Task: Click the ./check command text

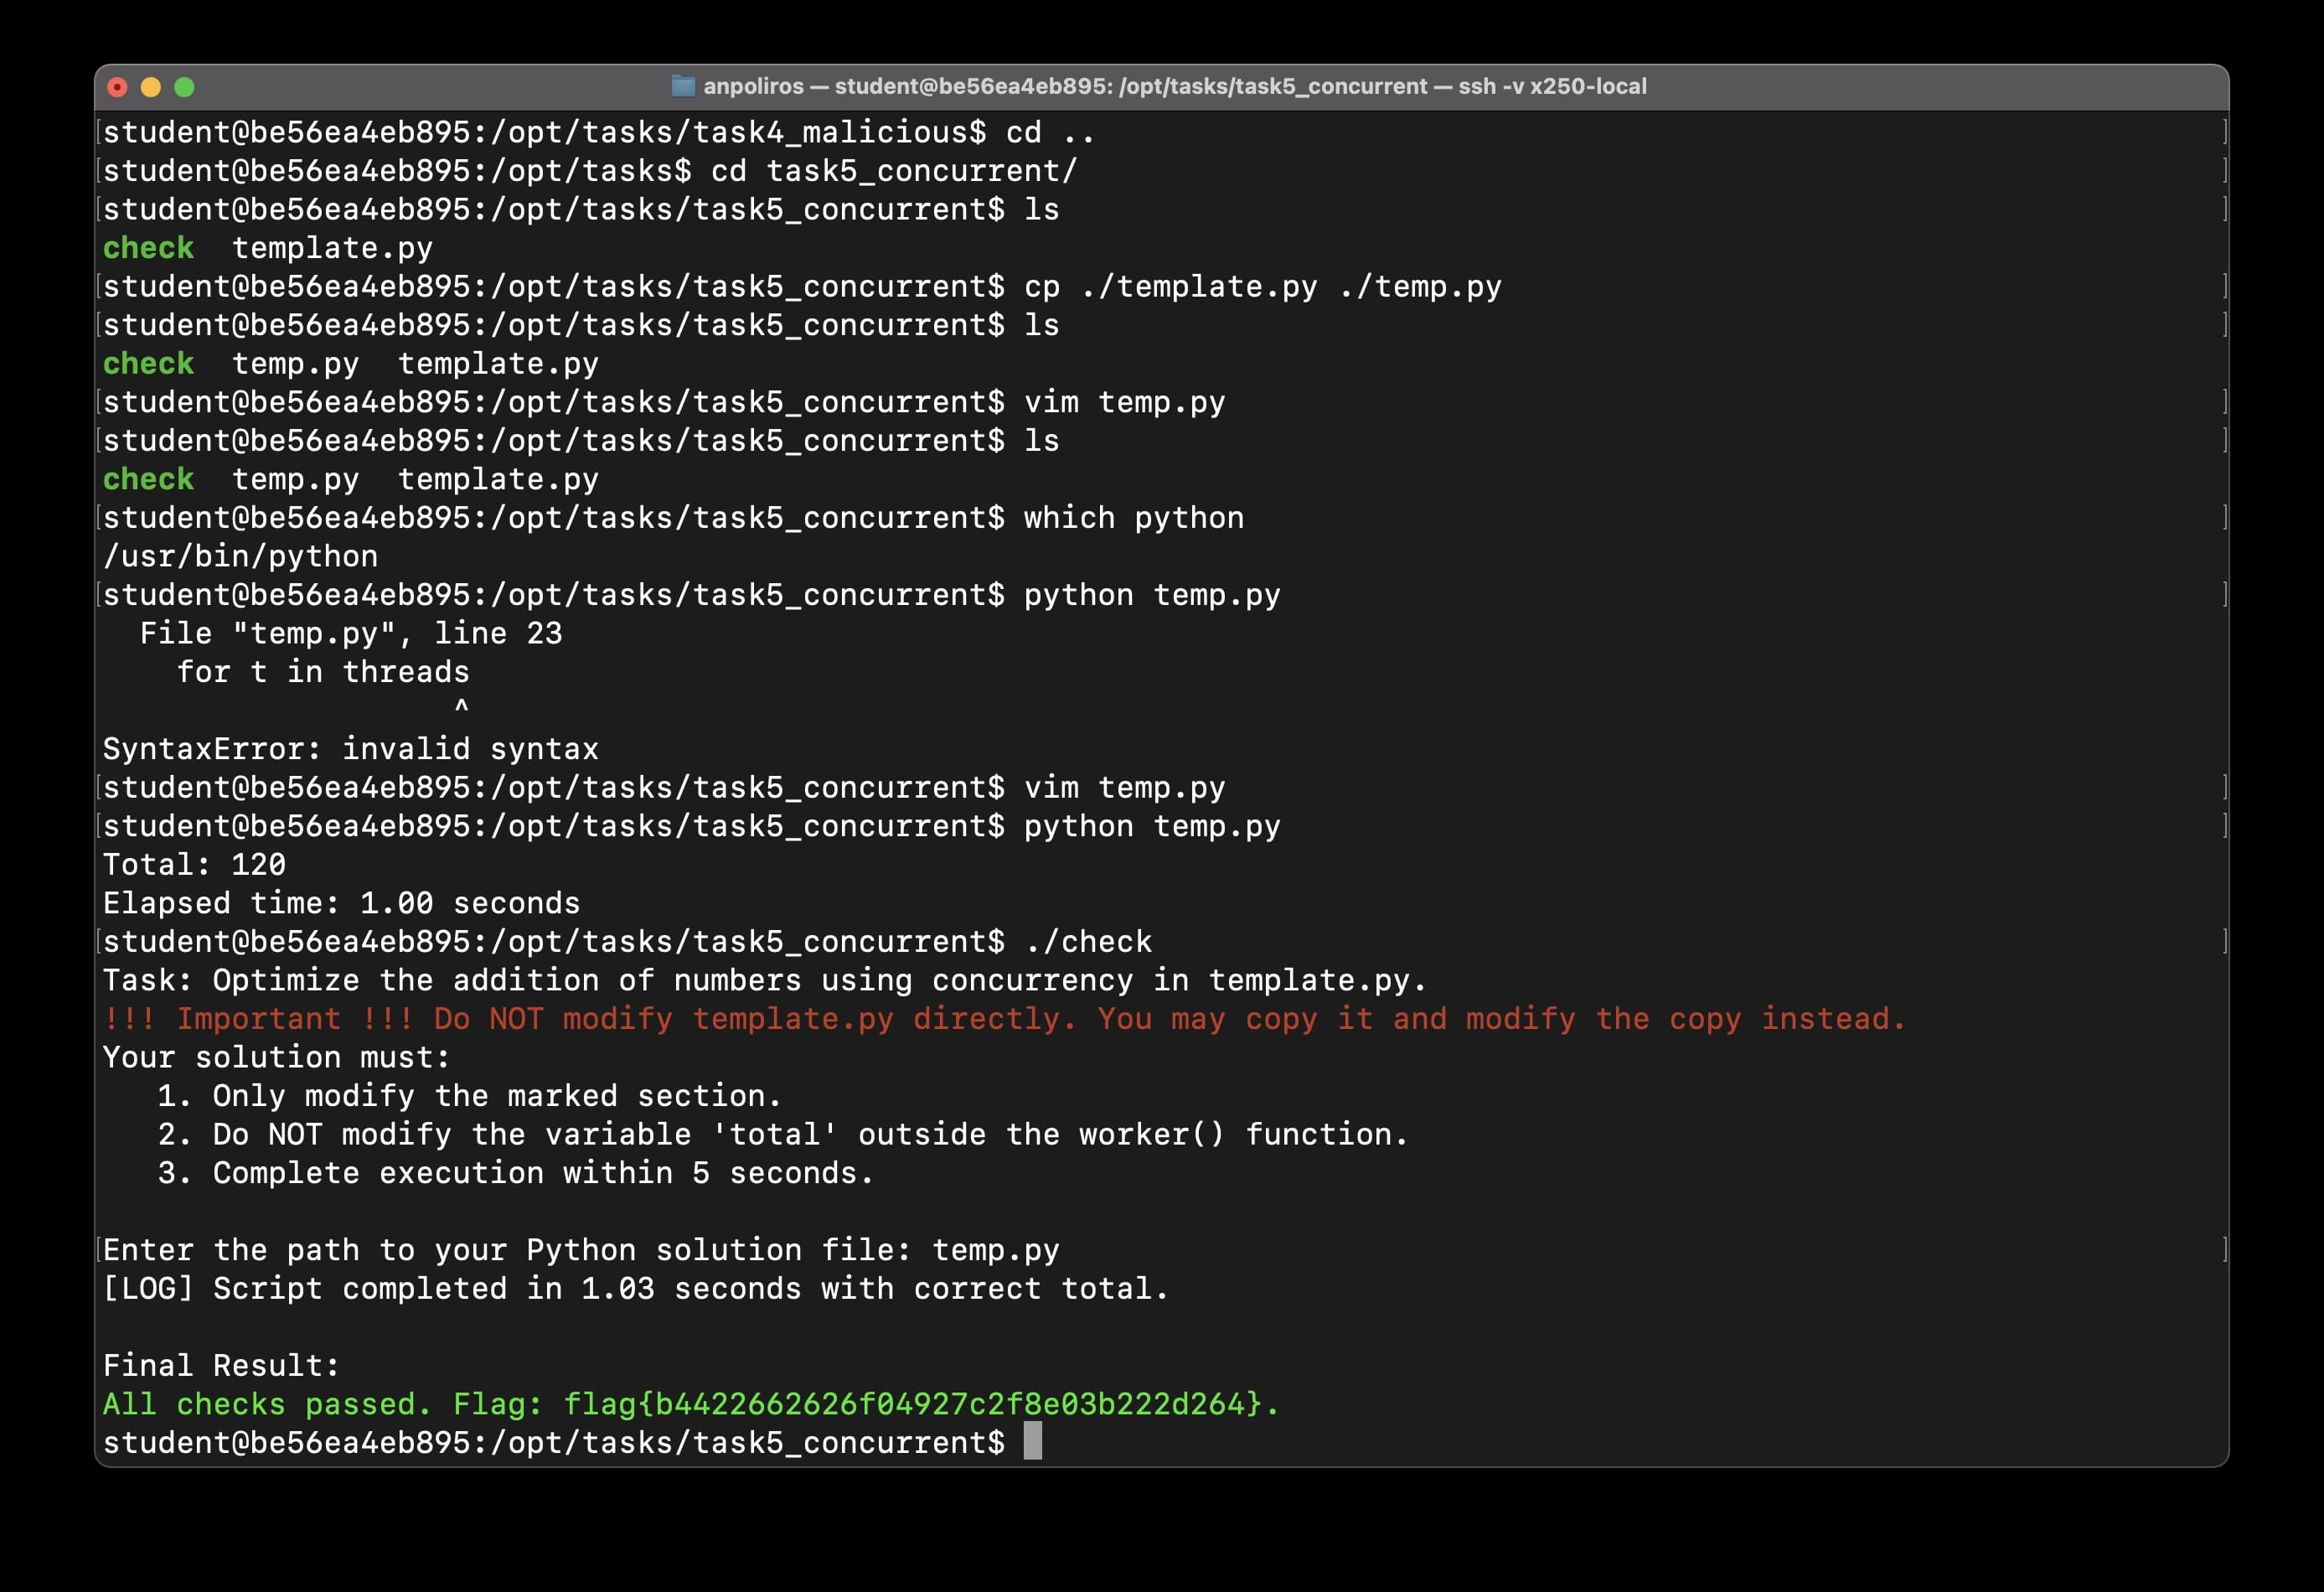Action: point(1088,942)
